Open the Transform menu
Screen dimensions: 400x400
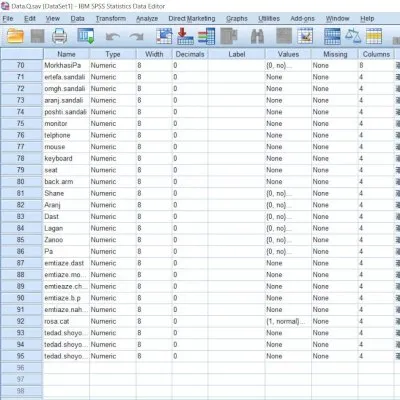(111, 19)
